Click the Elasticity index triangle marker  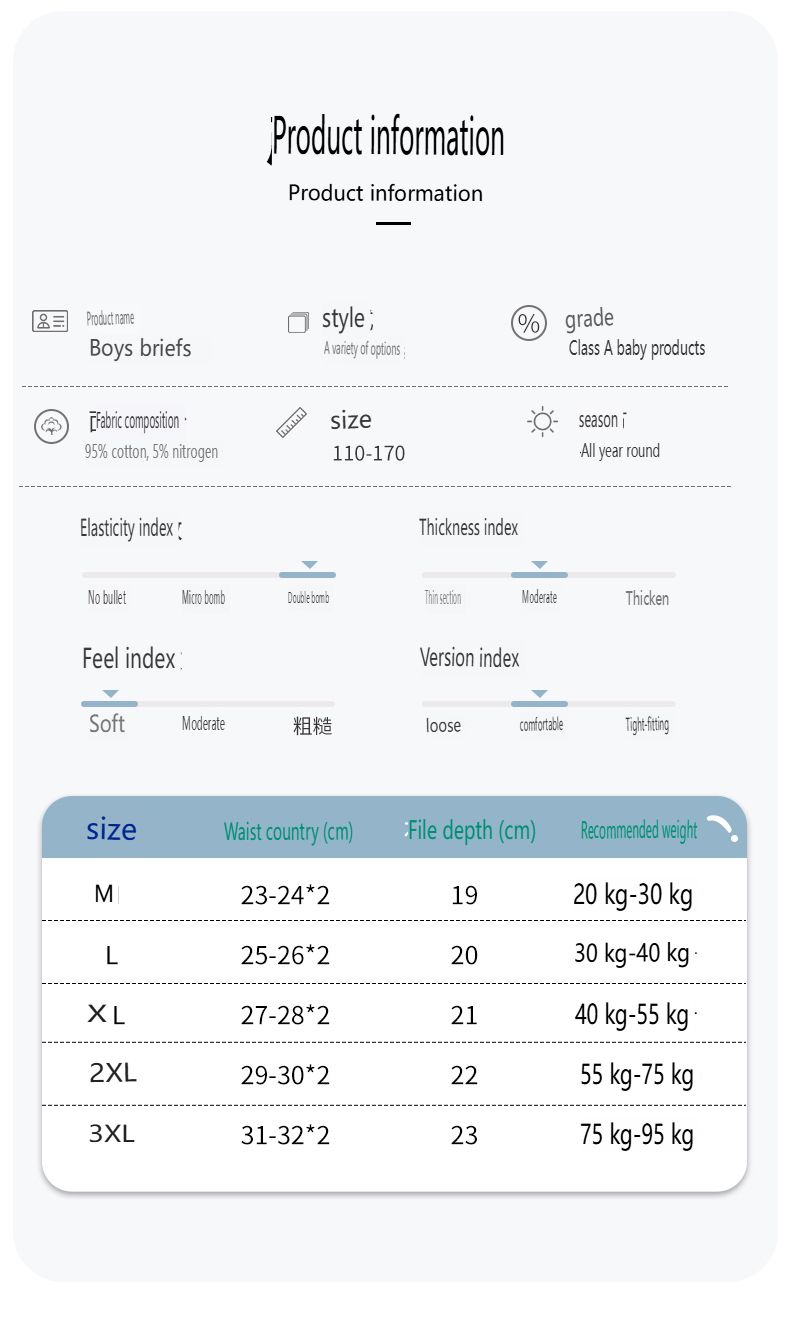[x=309, y=565]
